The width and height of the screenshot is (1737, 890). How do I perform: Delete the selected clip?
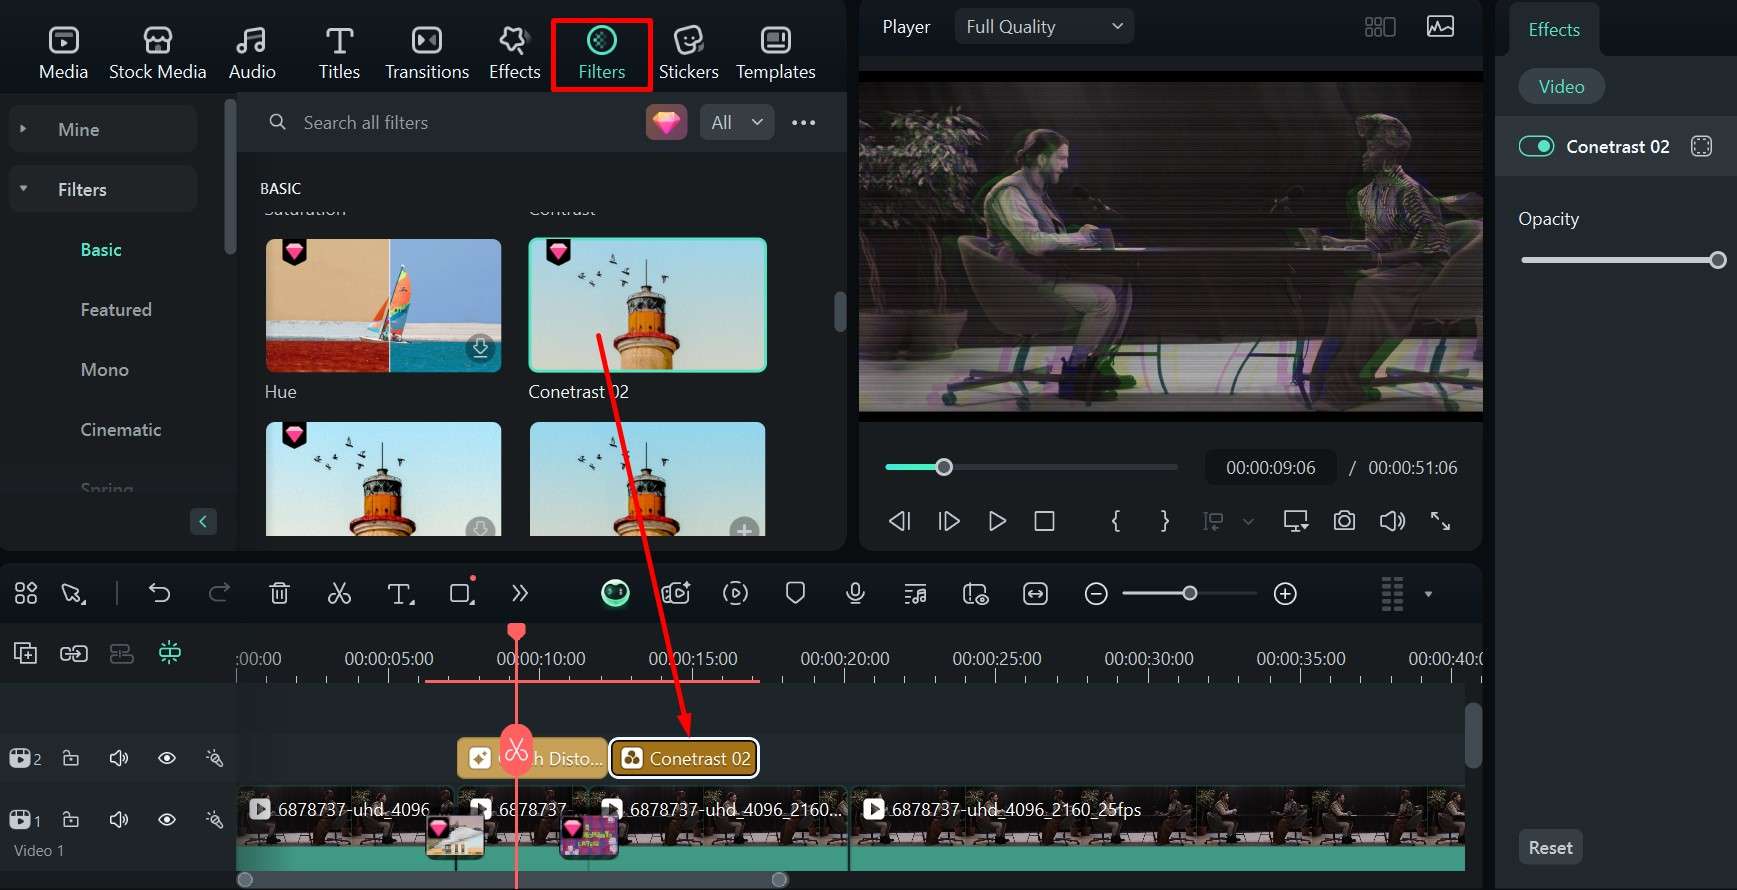[x=279, y=593]
